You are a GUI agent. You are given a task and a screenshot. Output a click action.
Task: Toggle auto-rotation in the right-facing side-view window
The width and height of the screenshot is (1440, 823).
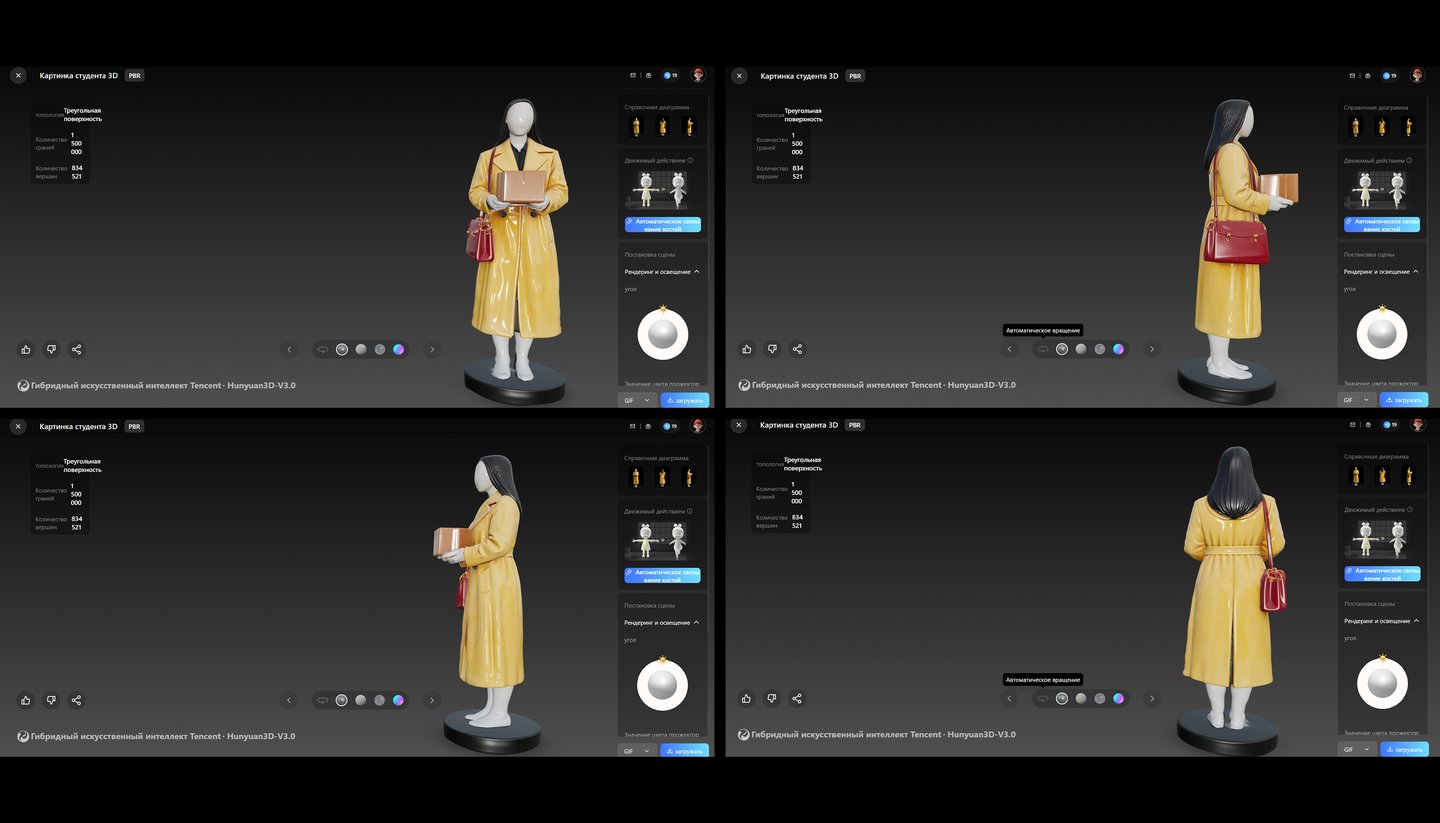[x=1043, y=349]
